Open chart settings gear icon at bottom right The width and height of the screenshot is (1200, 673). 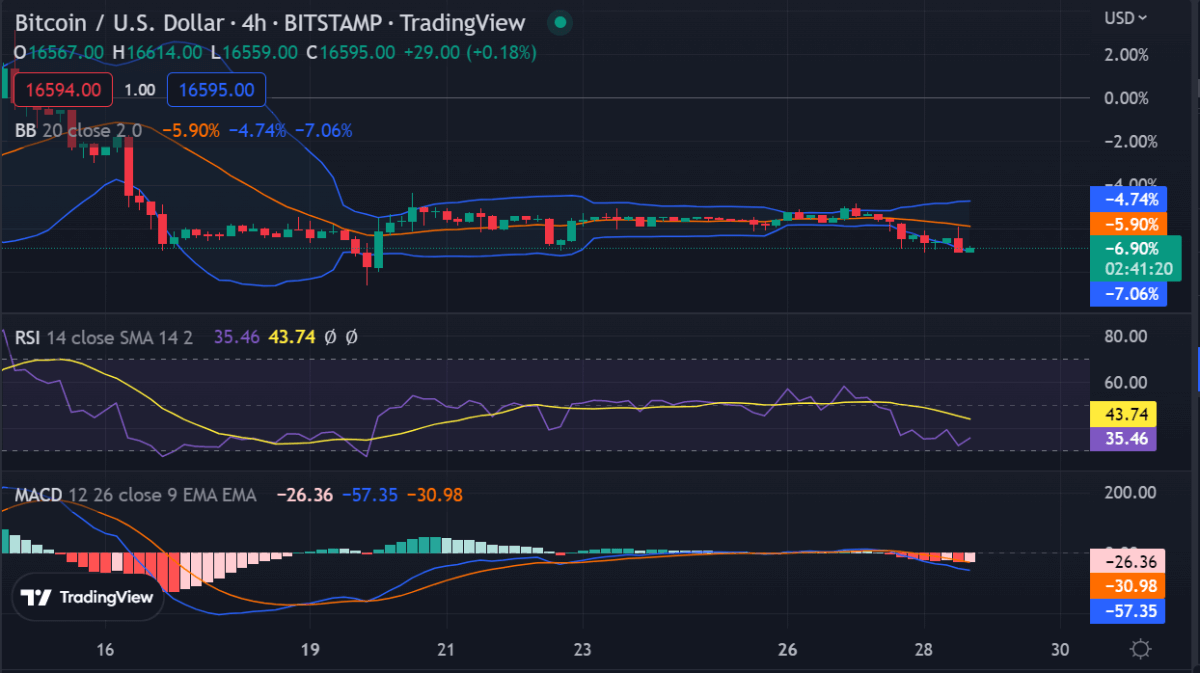click(x=1140, y=650)
